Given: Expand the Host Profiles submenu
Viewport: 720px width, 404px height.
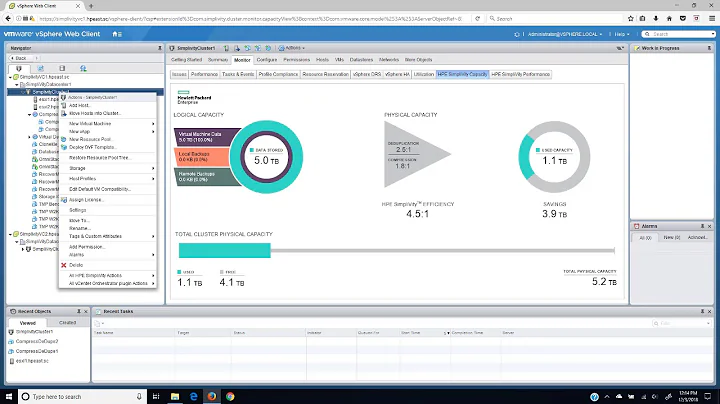Looking at the screenshot, I should point(108,179).
